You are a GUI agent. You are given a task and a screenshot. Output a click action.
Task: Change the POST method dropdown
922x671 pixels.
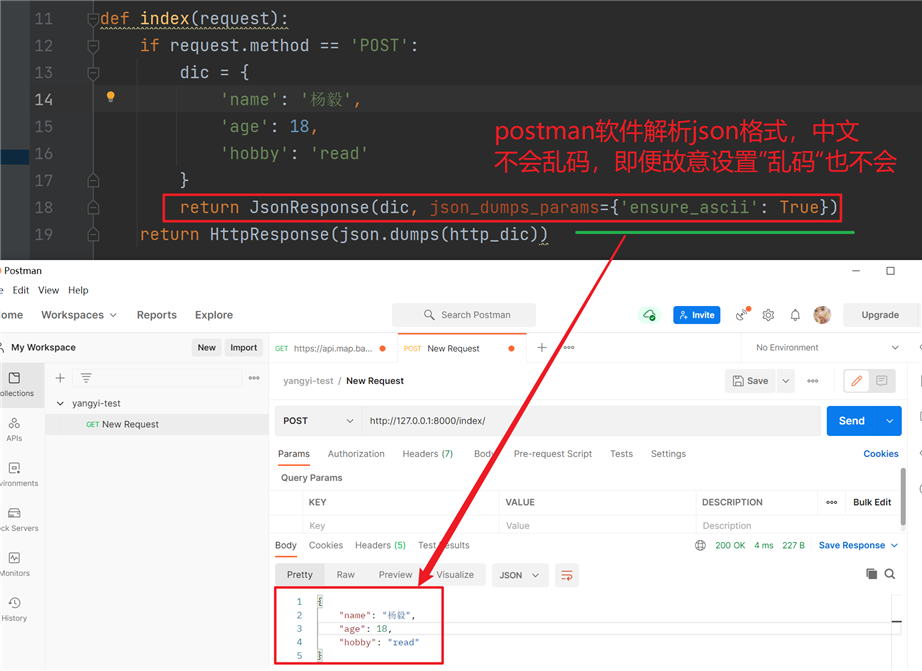(x=318, y=421)
